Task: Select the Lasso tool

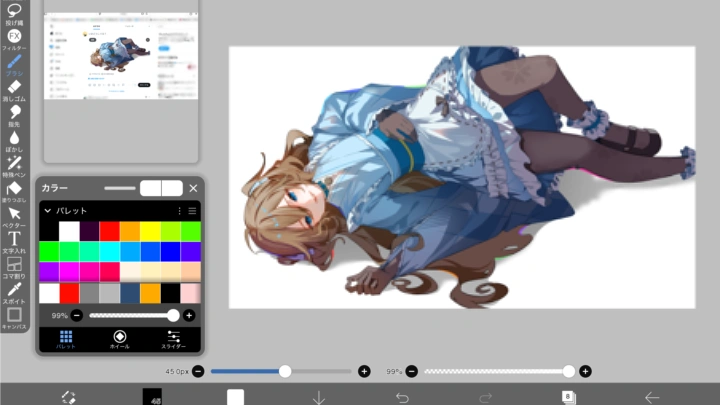Action: pos(14,13)
